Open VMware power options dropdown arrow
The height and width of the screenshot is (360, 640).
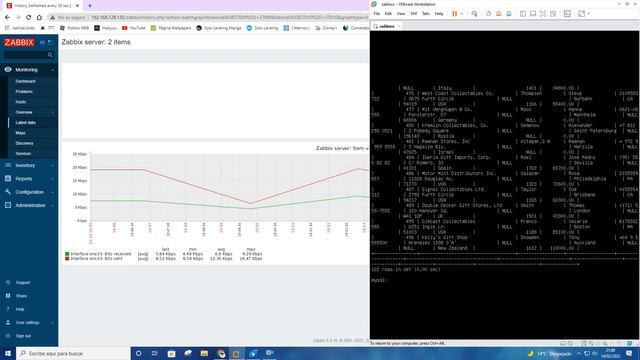(462, 13)
